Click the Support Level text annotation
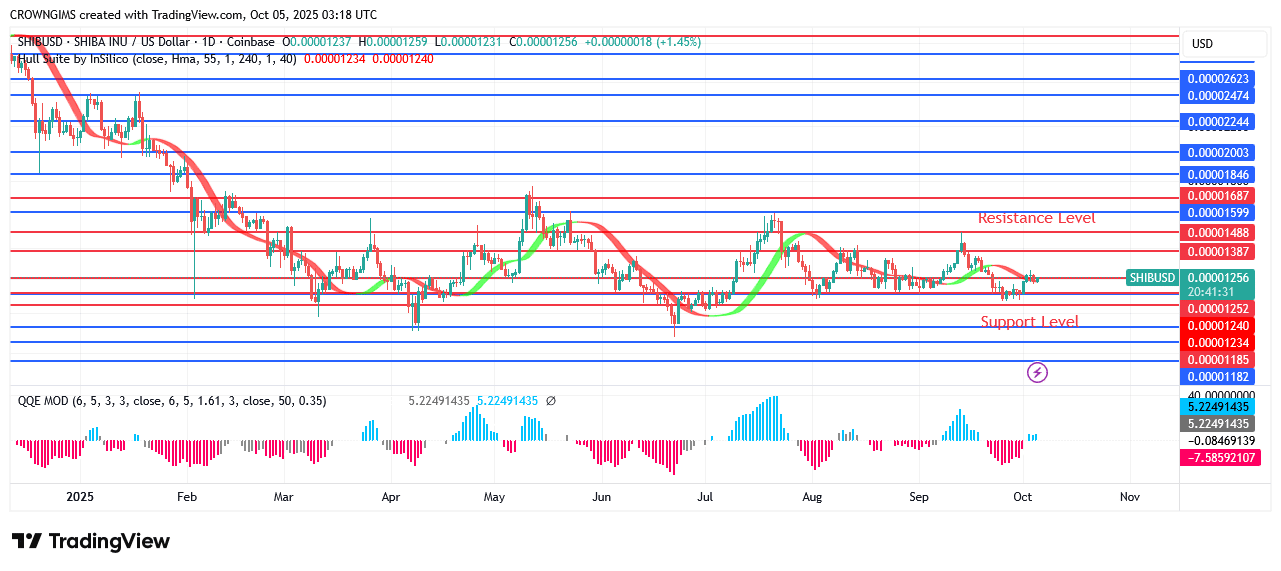Image resolution: width=1281 pixels, height=571 pixels. 1029,322
